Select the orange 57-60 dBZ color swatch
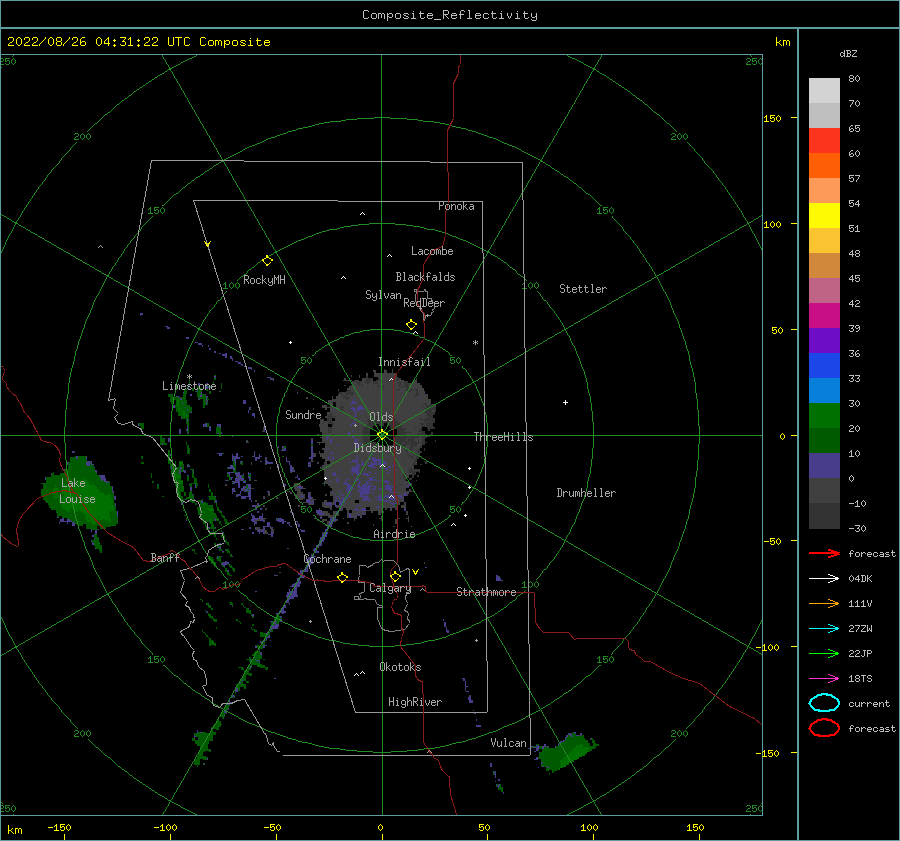The height and width of the screenshot is (841, 900). click(x=824, y=166)
